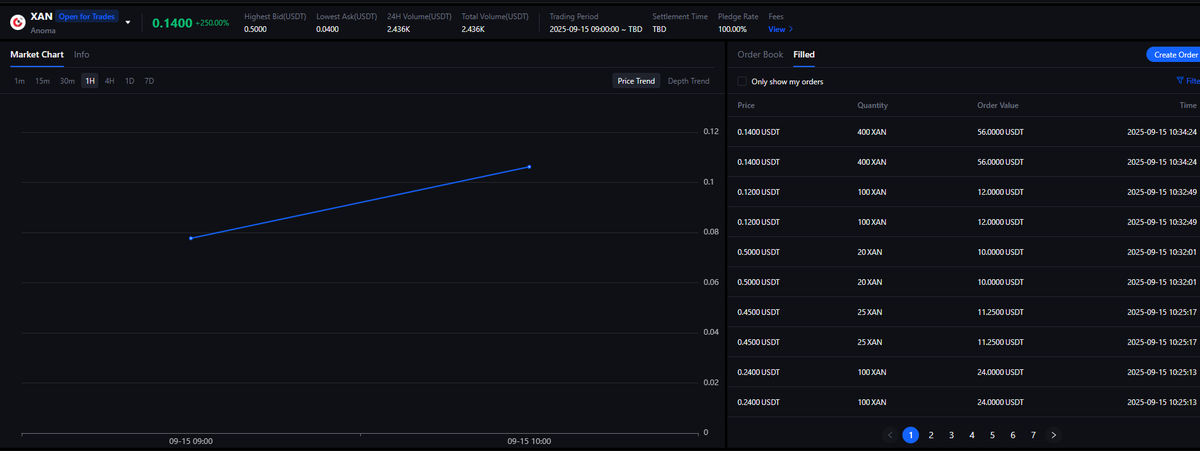Go to page 1 of filled orders

tap(911, 435)
